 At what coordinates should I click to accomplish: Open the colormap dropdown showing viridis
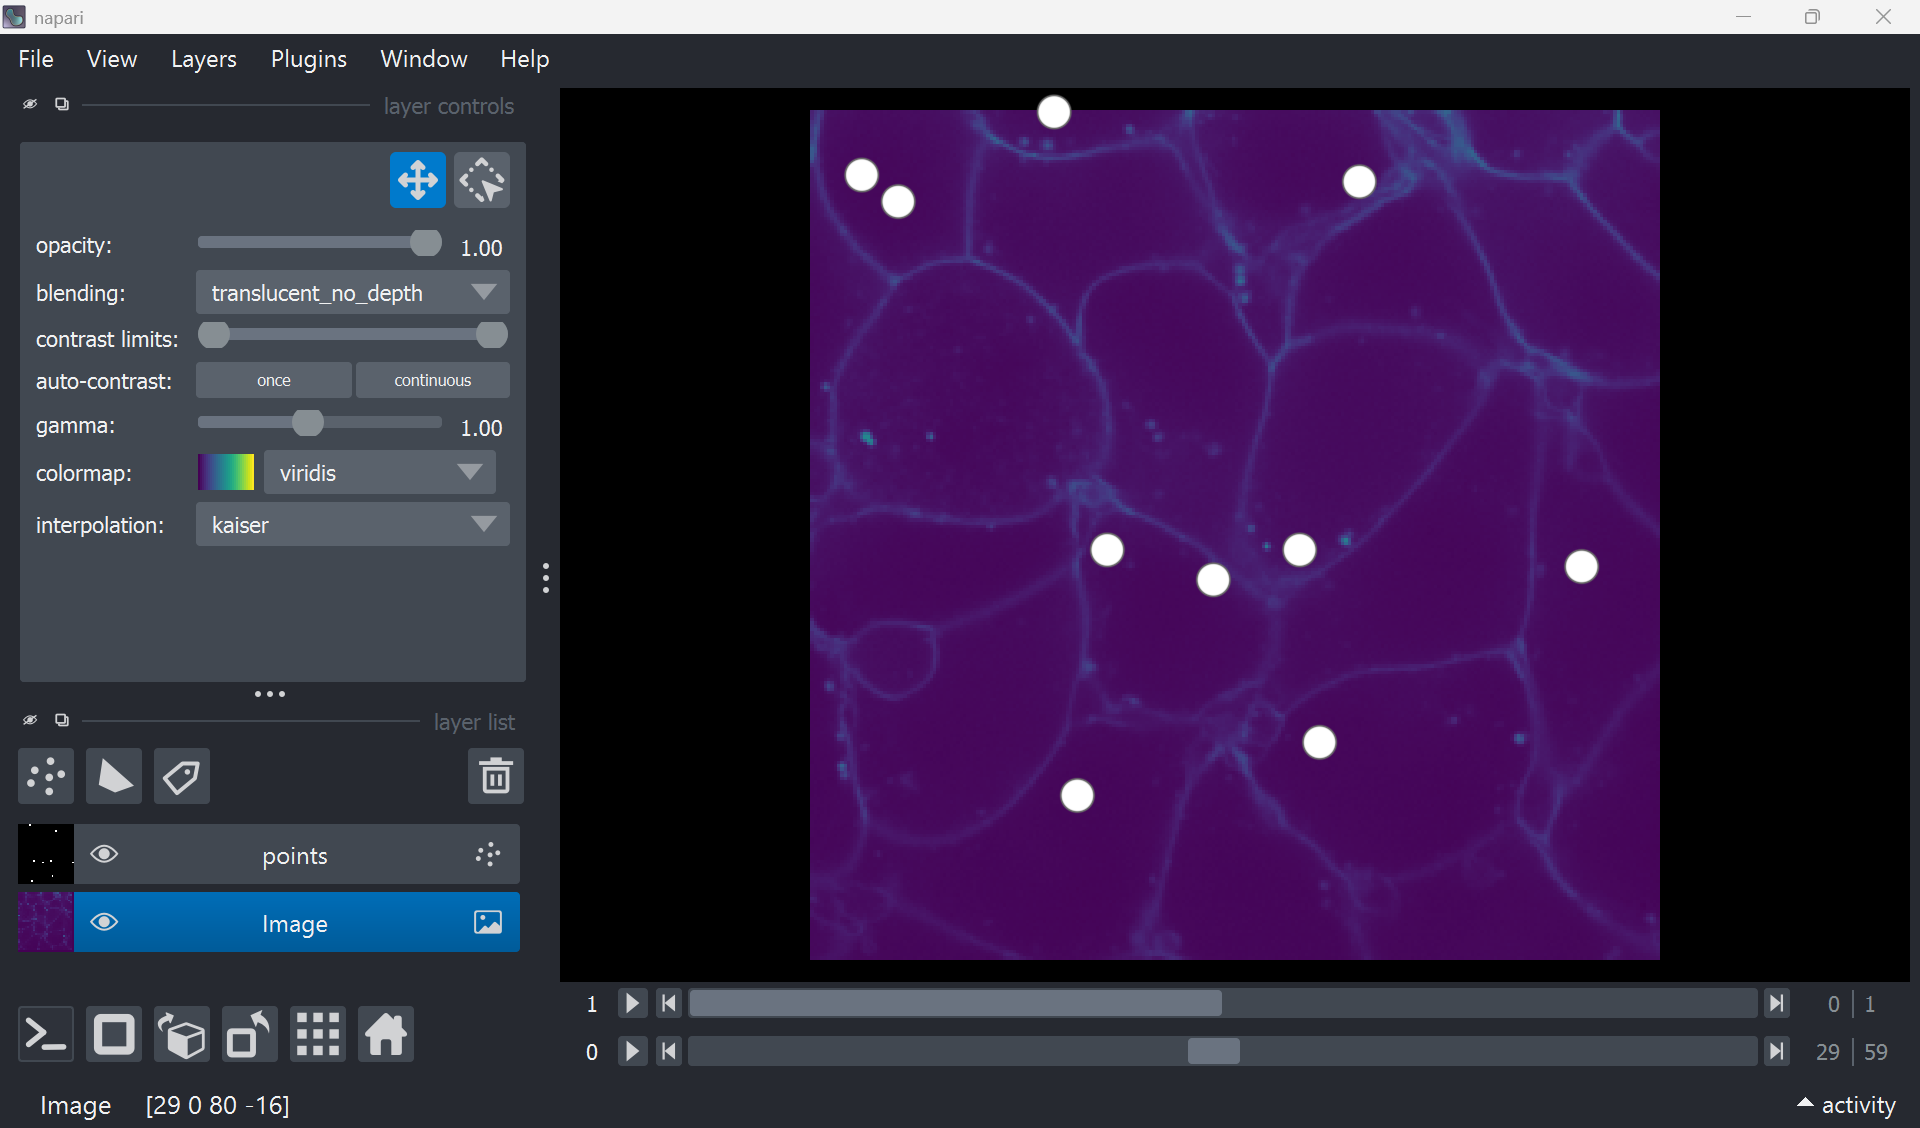tap(379, 472)
